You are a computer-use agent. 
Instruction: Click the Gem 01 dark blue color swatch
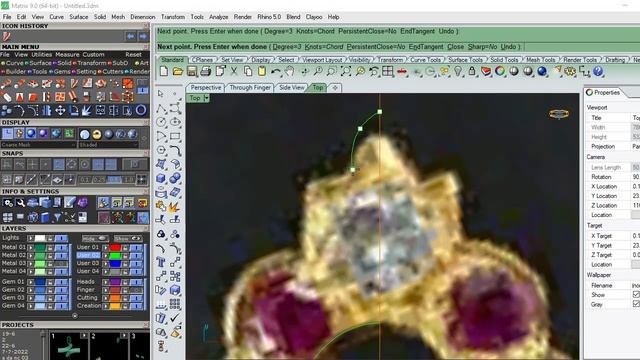pyautogui.click(x=40, y=282)
